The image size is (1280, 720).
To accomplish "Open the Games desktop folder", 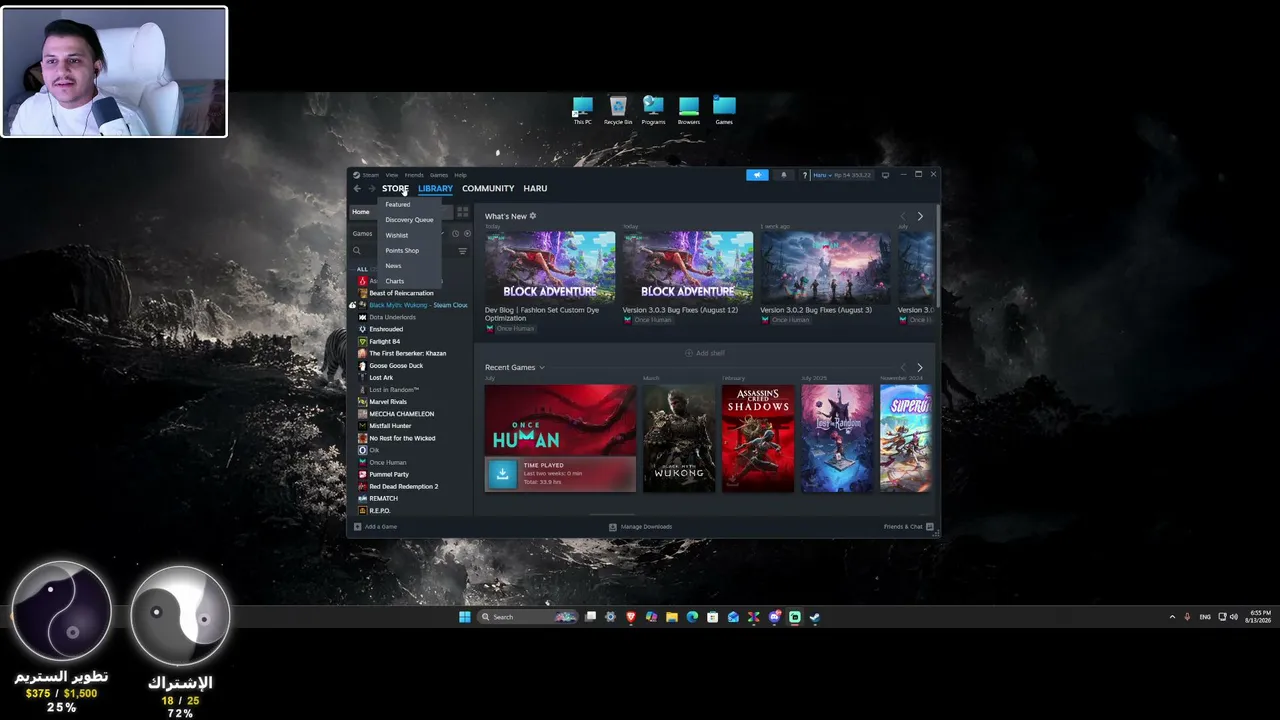I will [x=724, y=110].
